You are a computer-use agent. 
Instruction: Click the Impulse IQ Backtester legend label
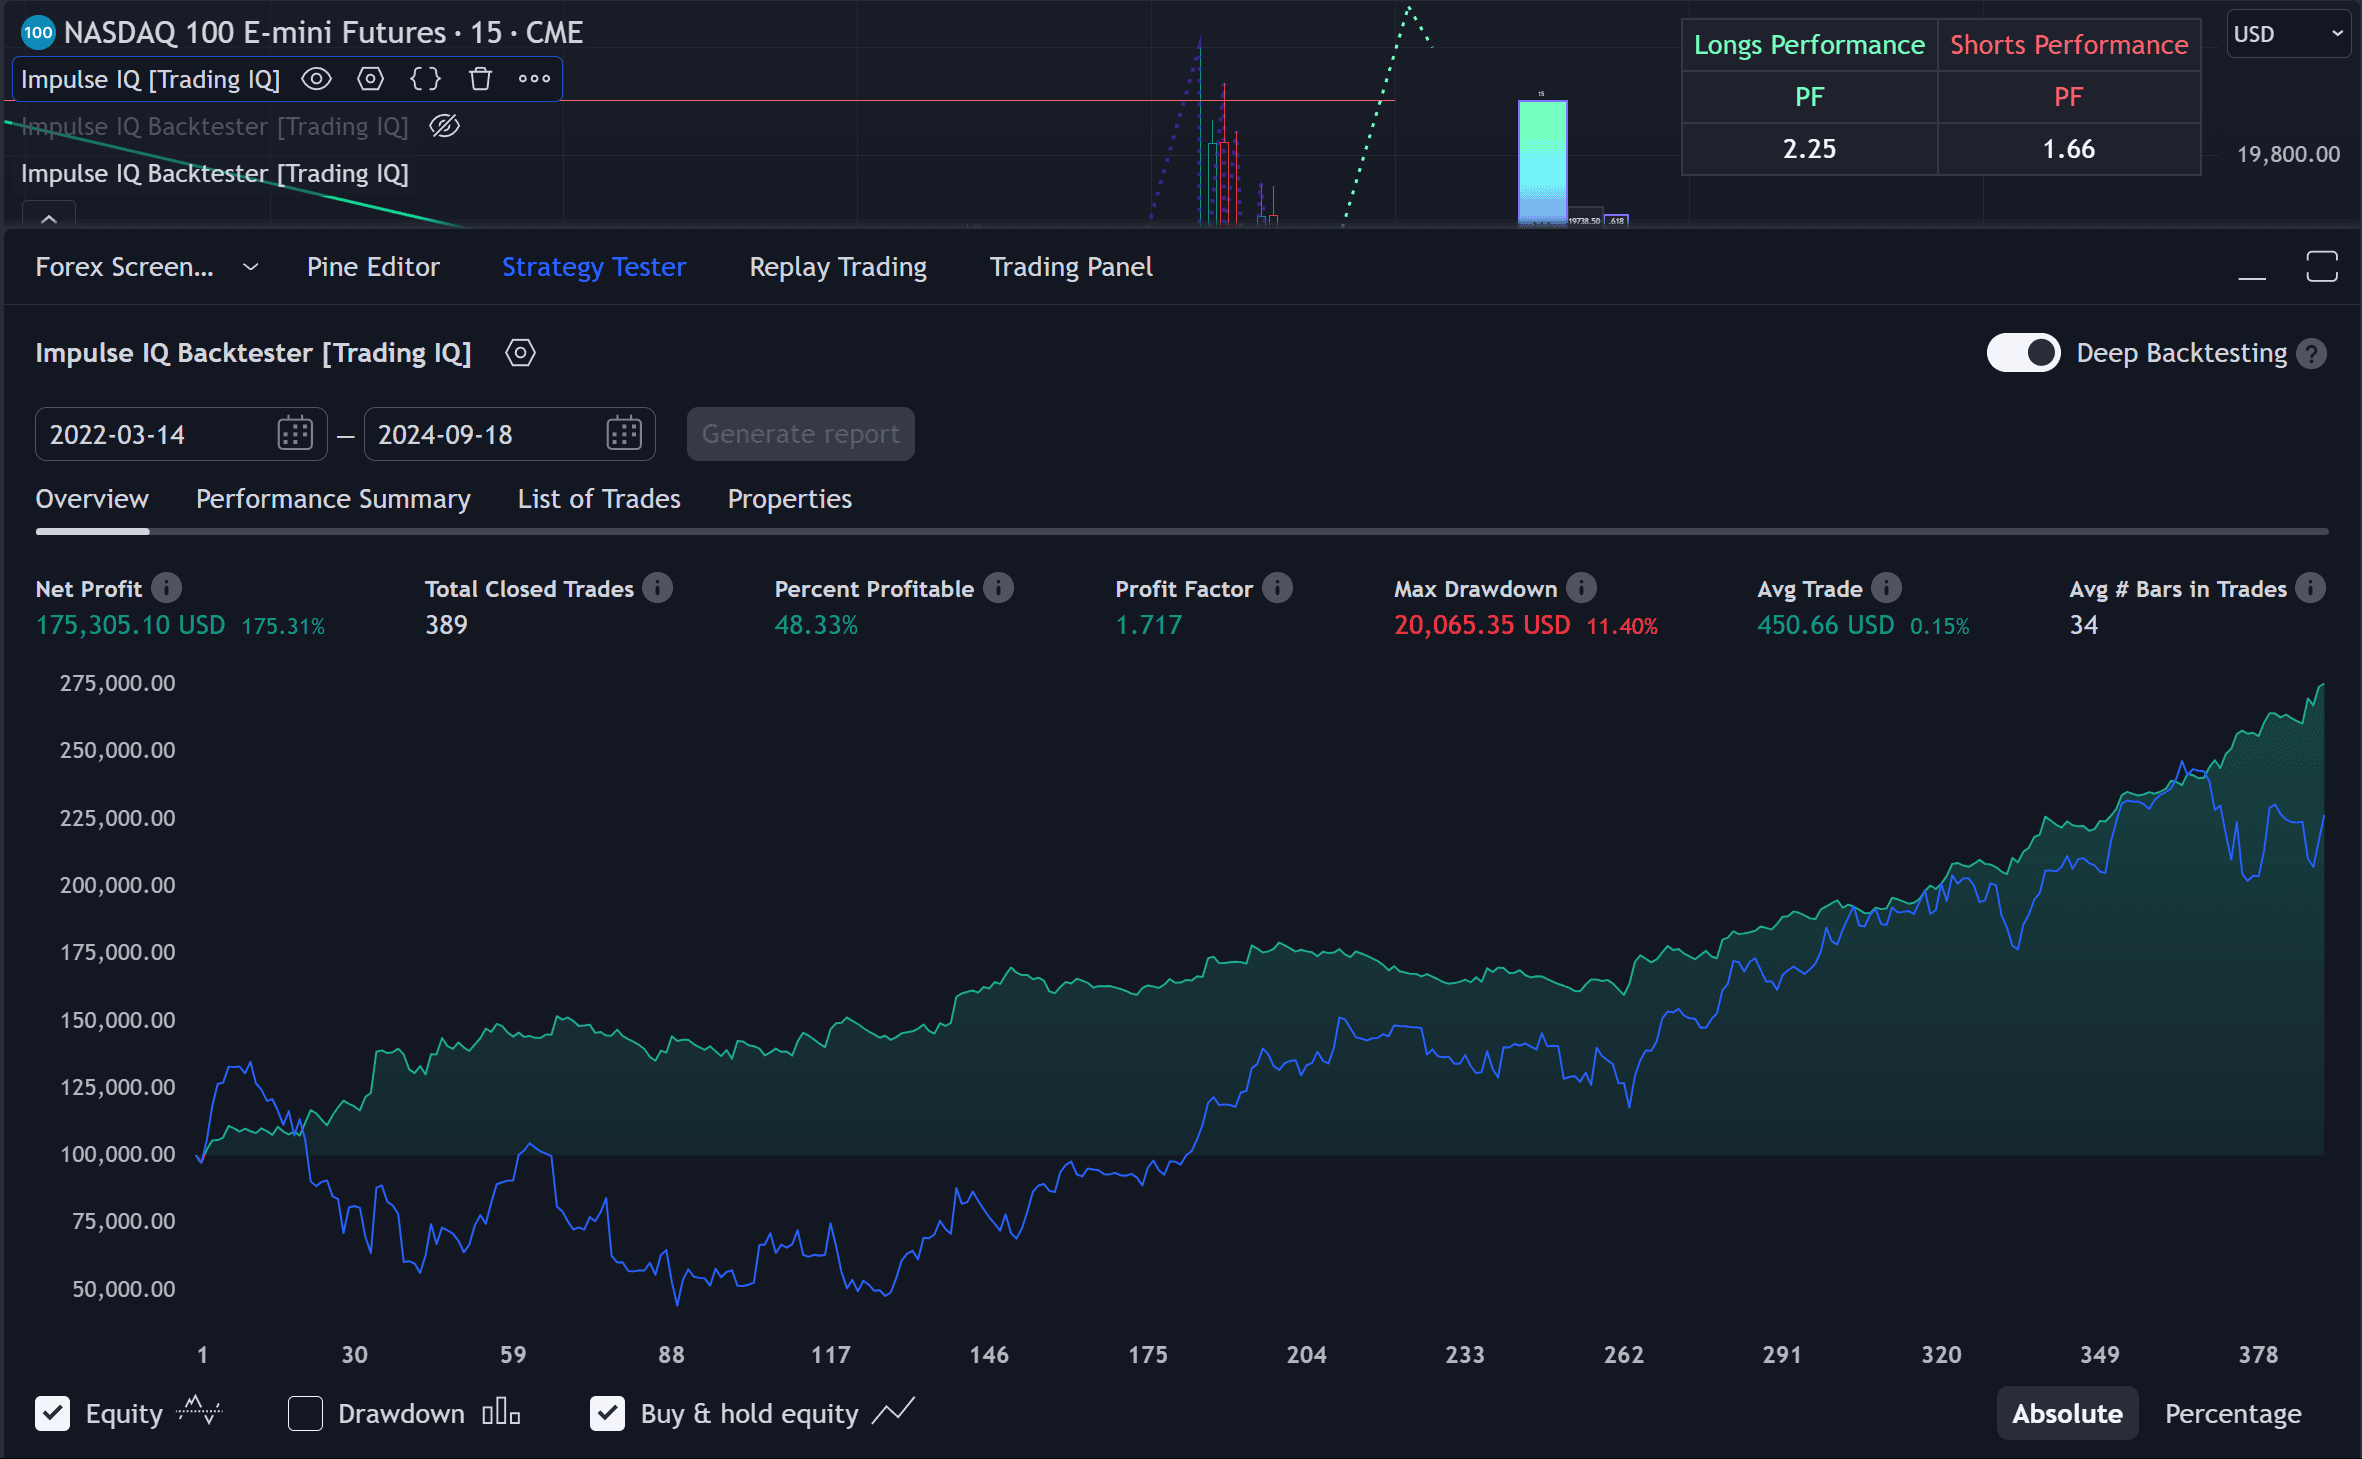click(215, 174)
